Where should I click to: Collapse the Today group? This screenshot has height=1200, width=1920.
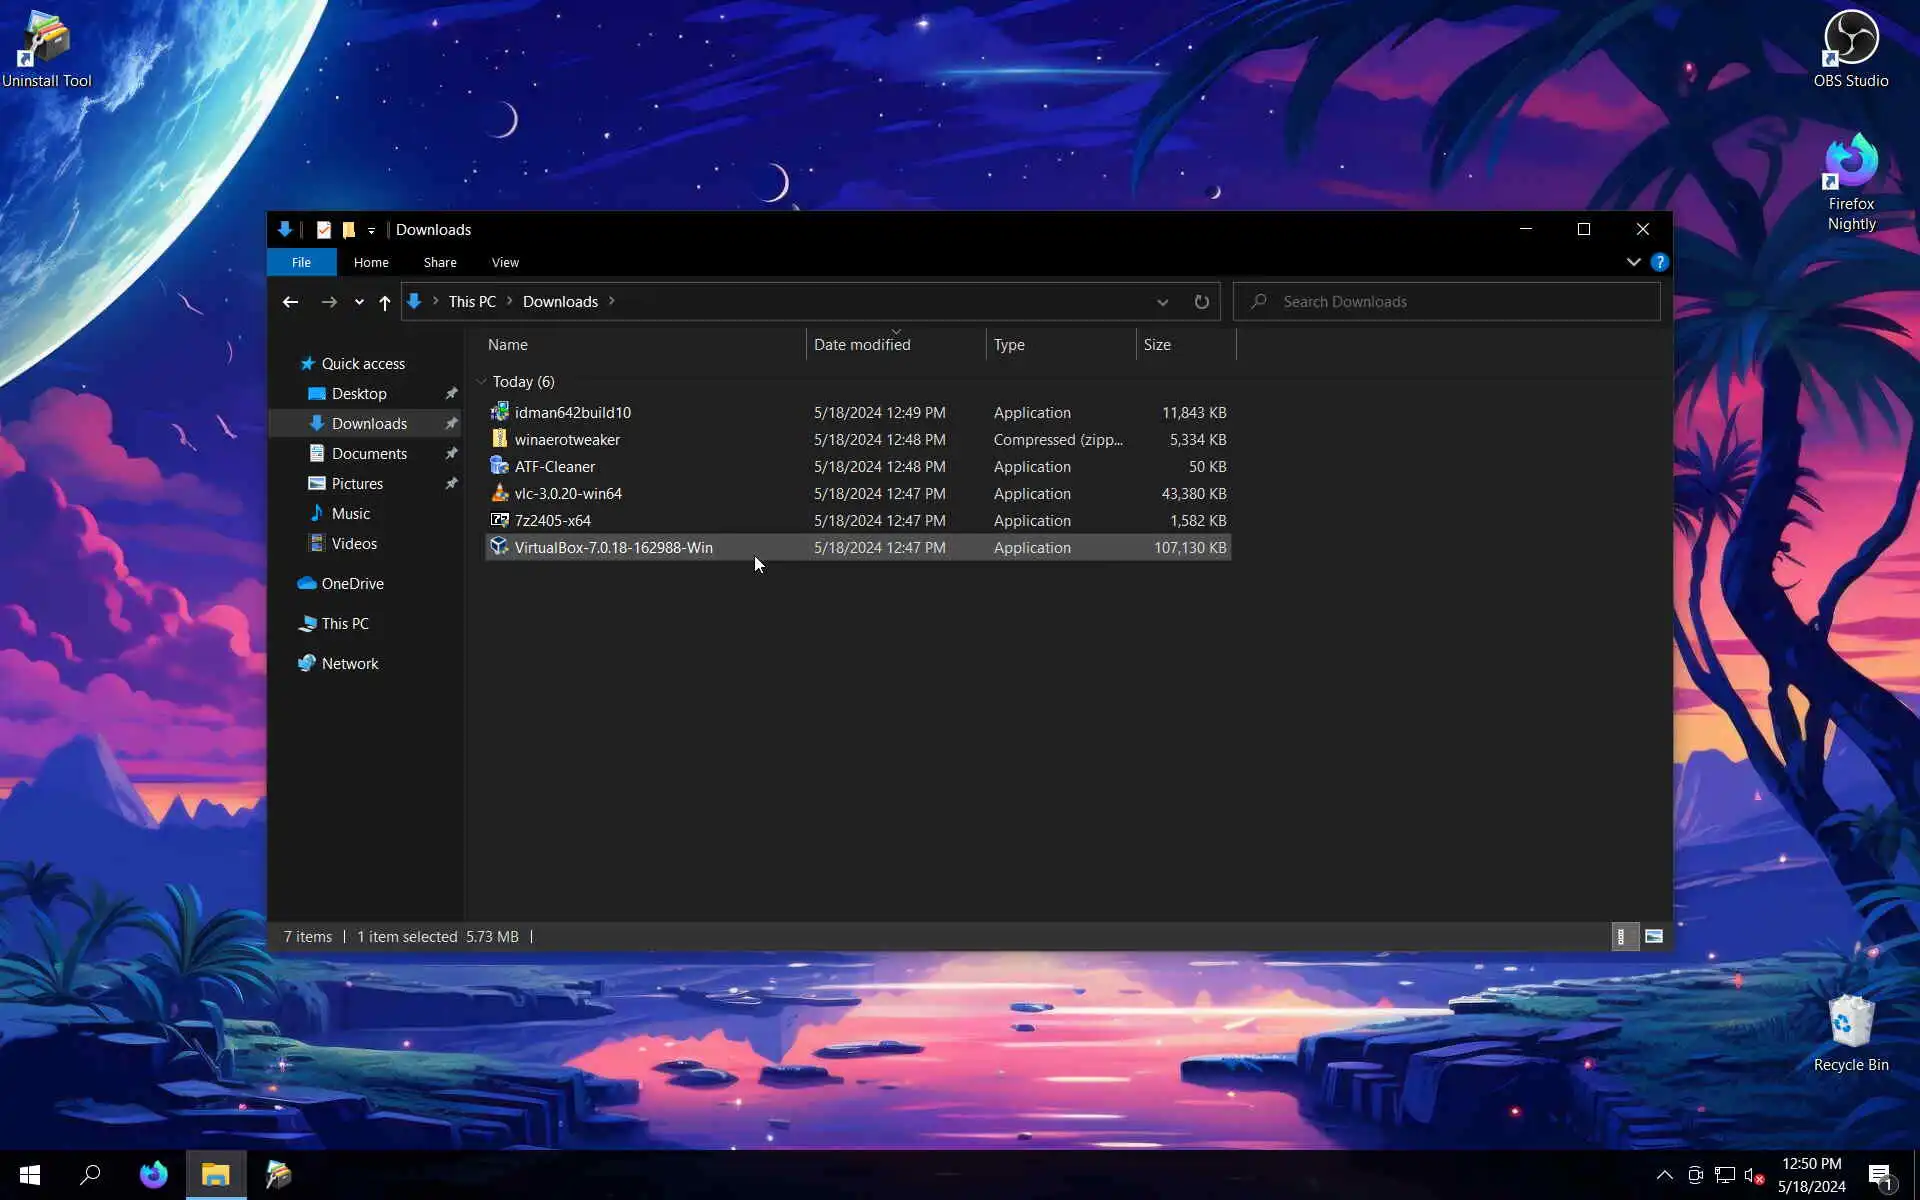pos(482,382)
